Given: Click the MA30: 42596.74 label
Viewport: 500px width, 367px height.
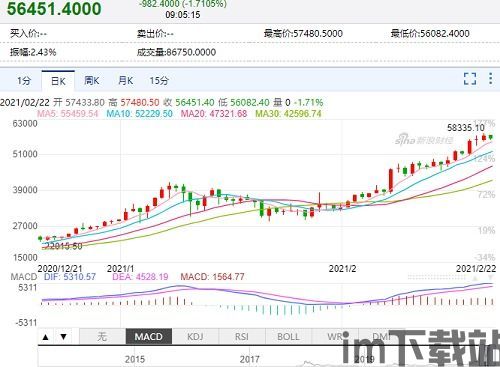Looking at the screenshot, I should (288, 114).
